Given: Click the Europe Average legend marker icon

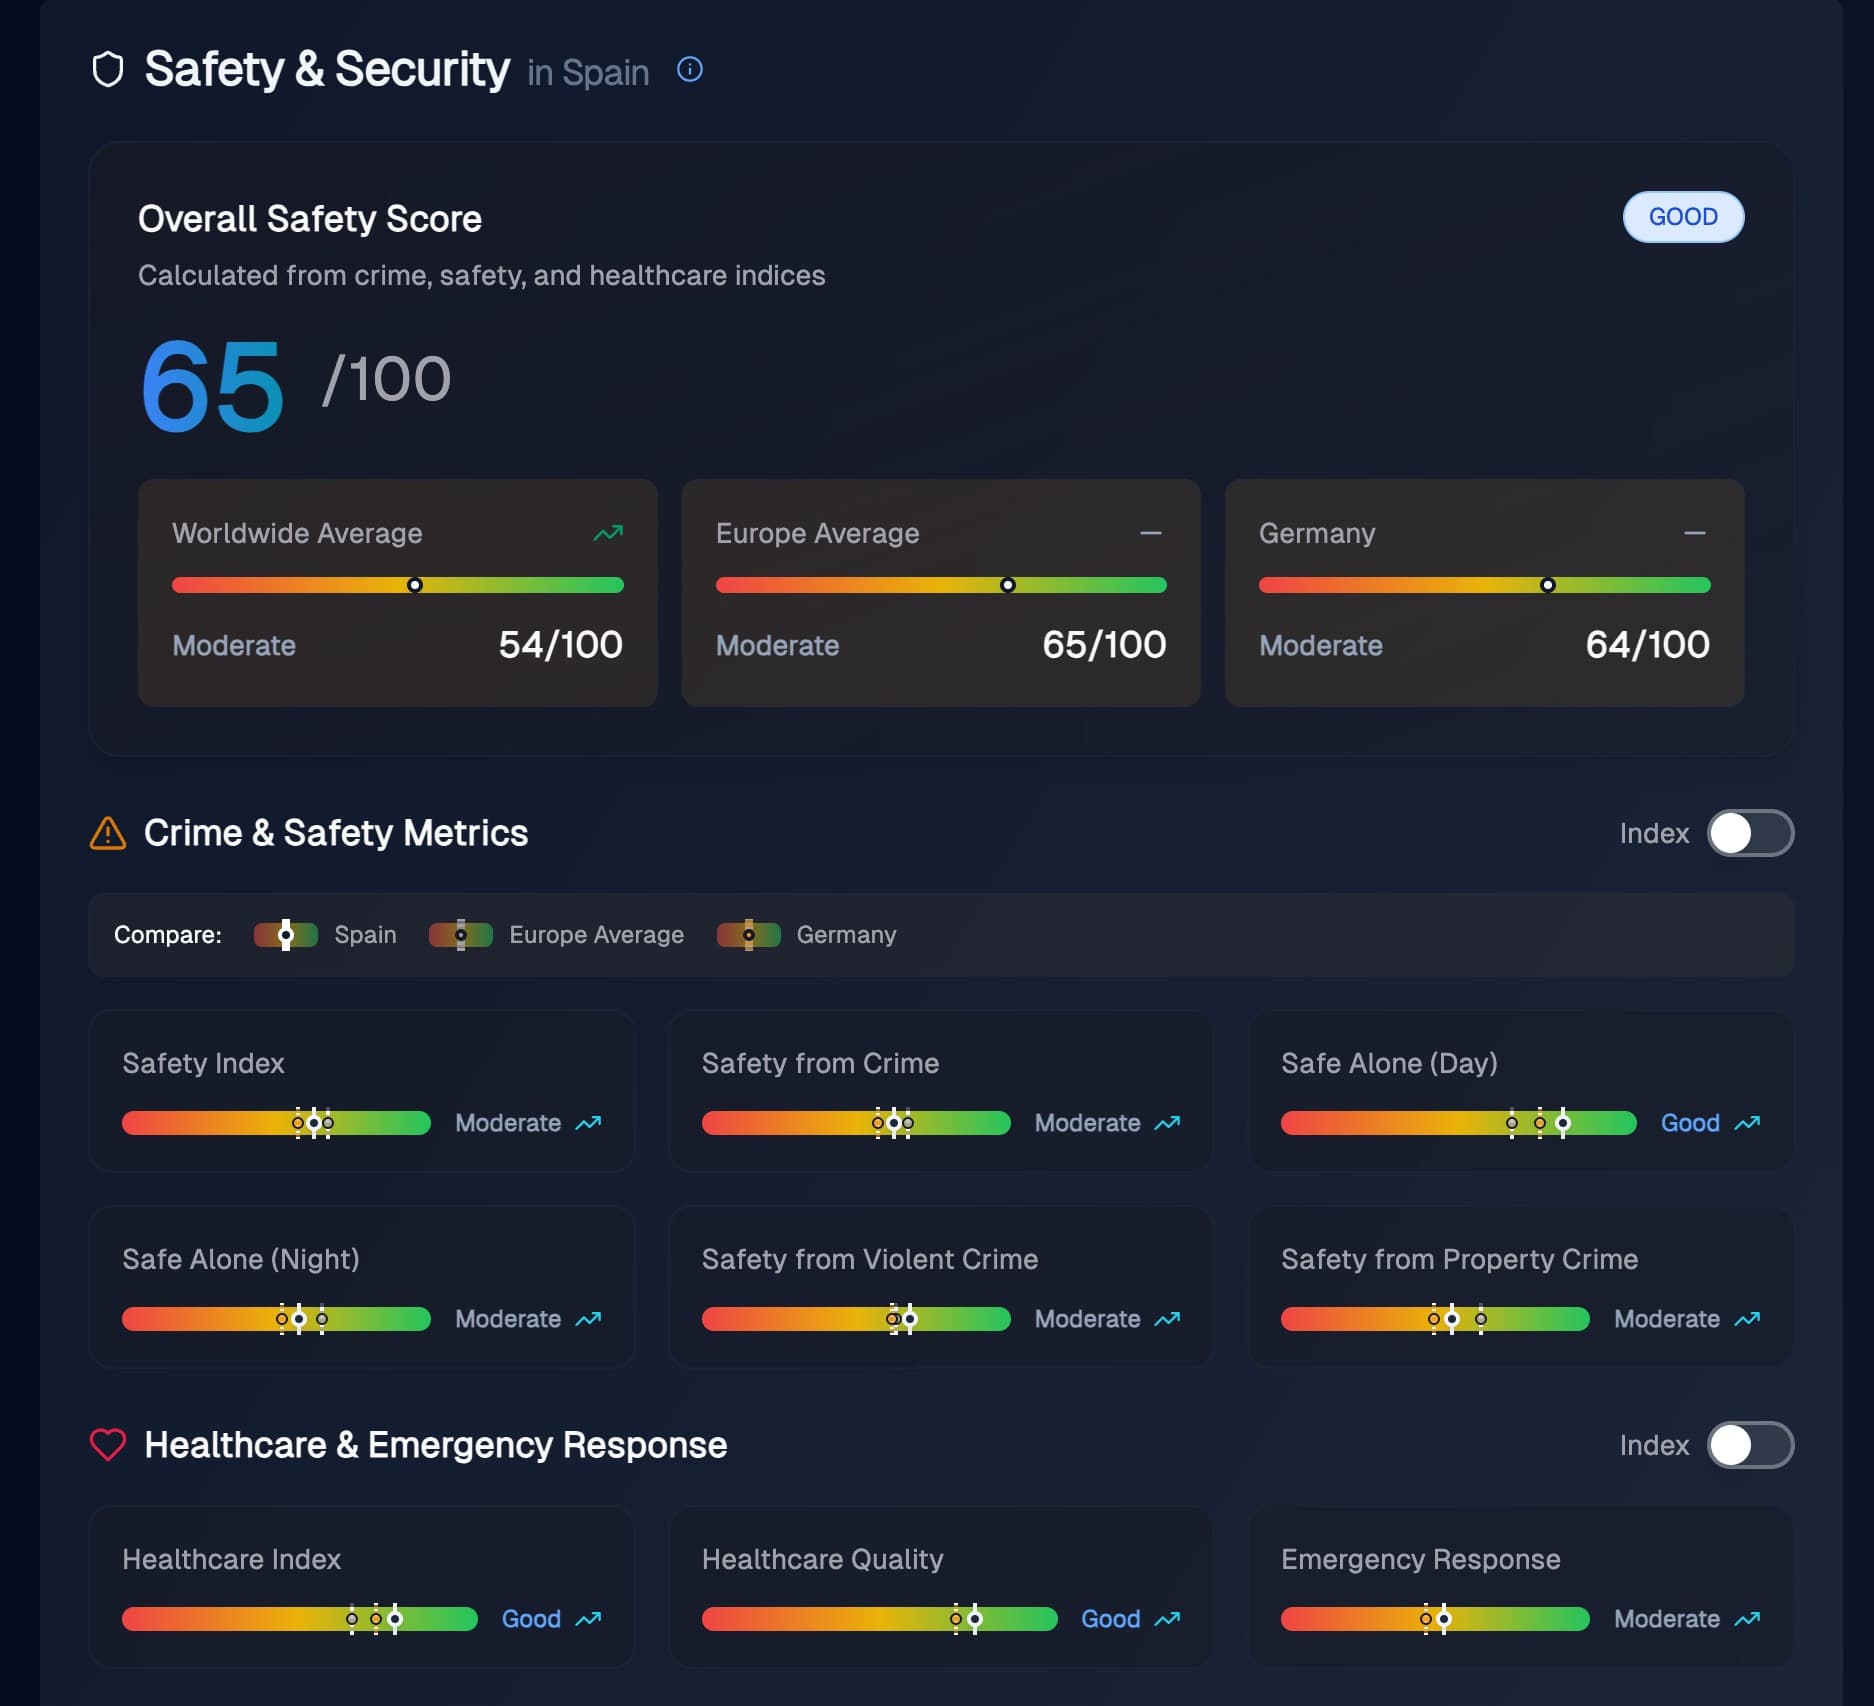Looking at the screenshot, I should click(461, 935).
